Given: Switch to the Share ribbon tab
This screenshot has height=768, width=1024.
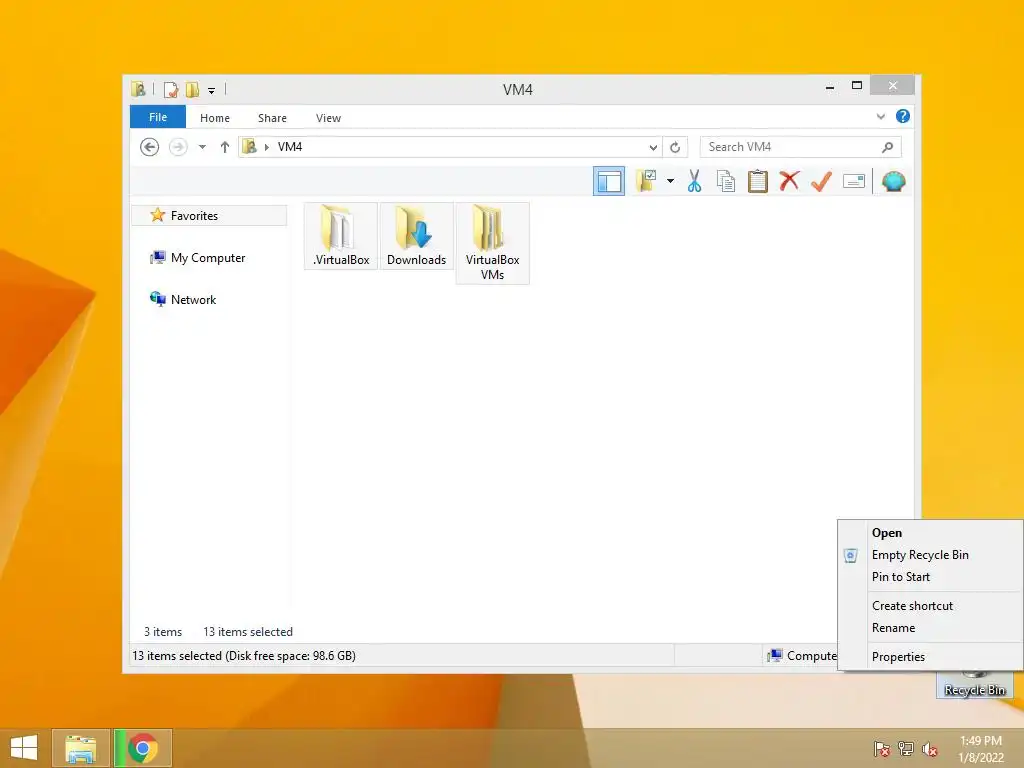Looking at the screenshot, I should pos(272,118).
